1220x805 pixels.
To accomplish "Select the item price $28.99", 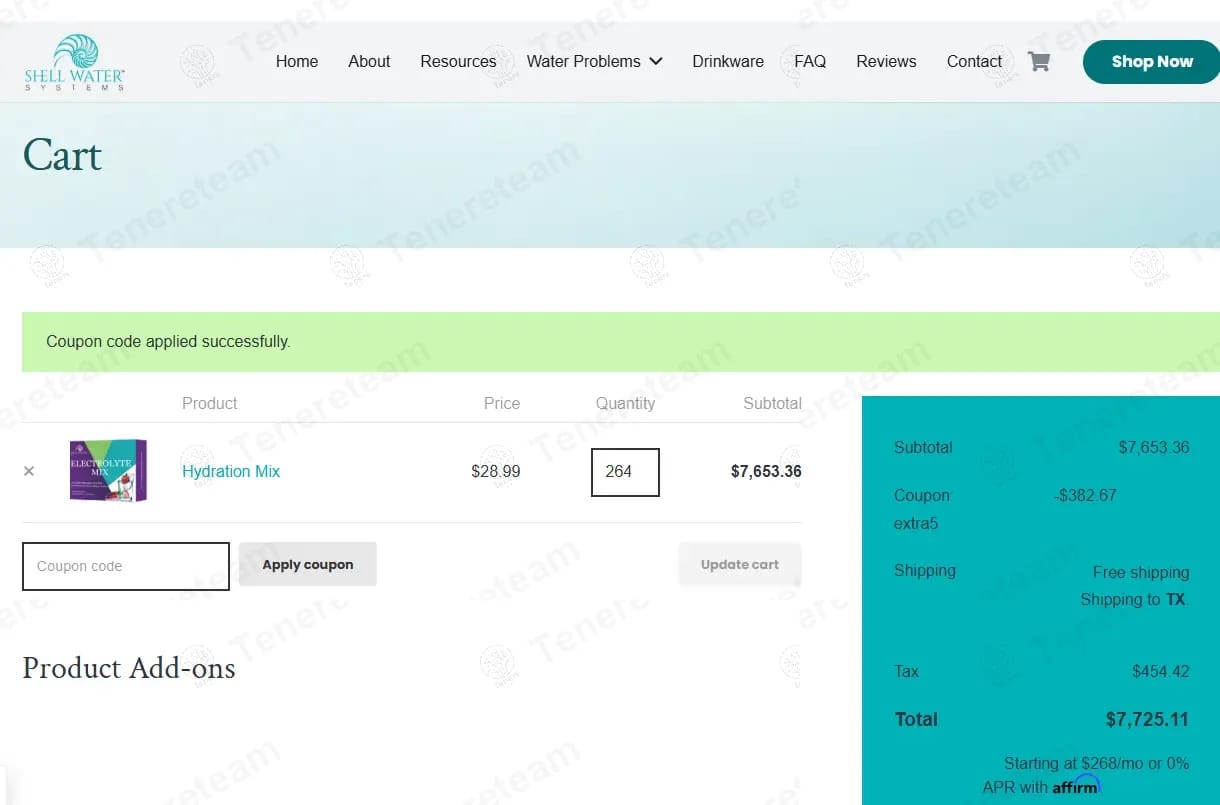I will (x=496, y=471).
